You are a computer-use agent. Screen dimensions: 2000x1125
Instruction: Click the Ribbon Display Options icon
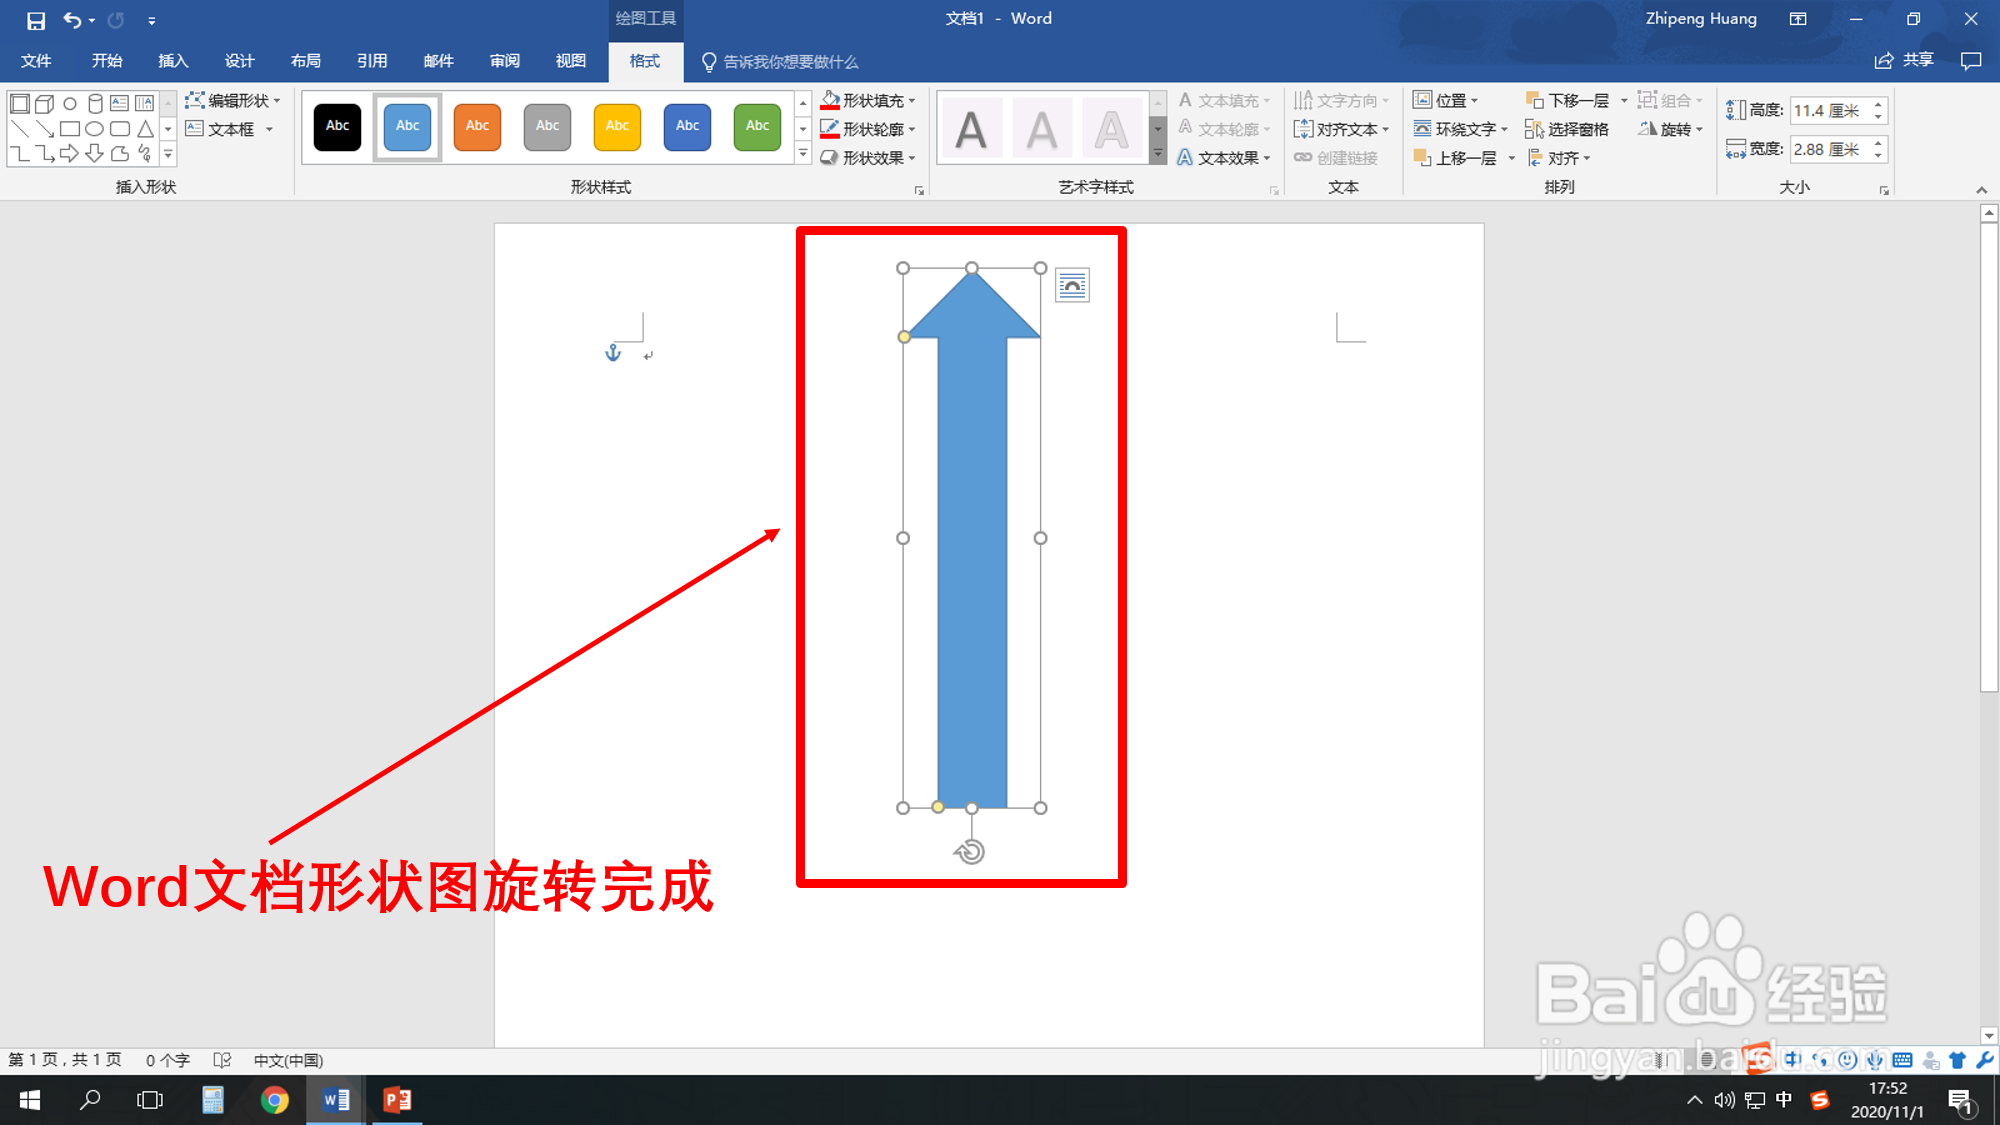1798,19
